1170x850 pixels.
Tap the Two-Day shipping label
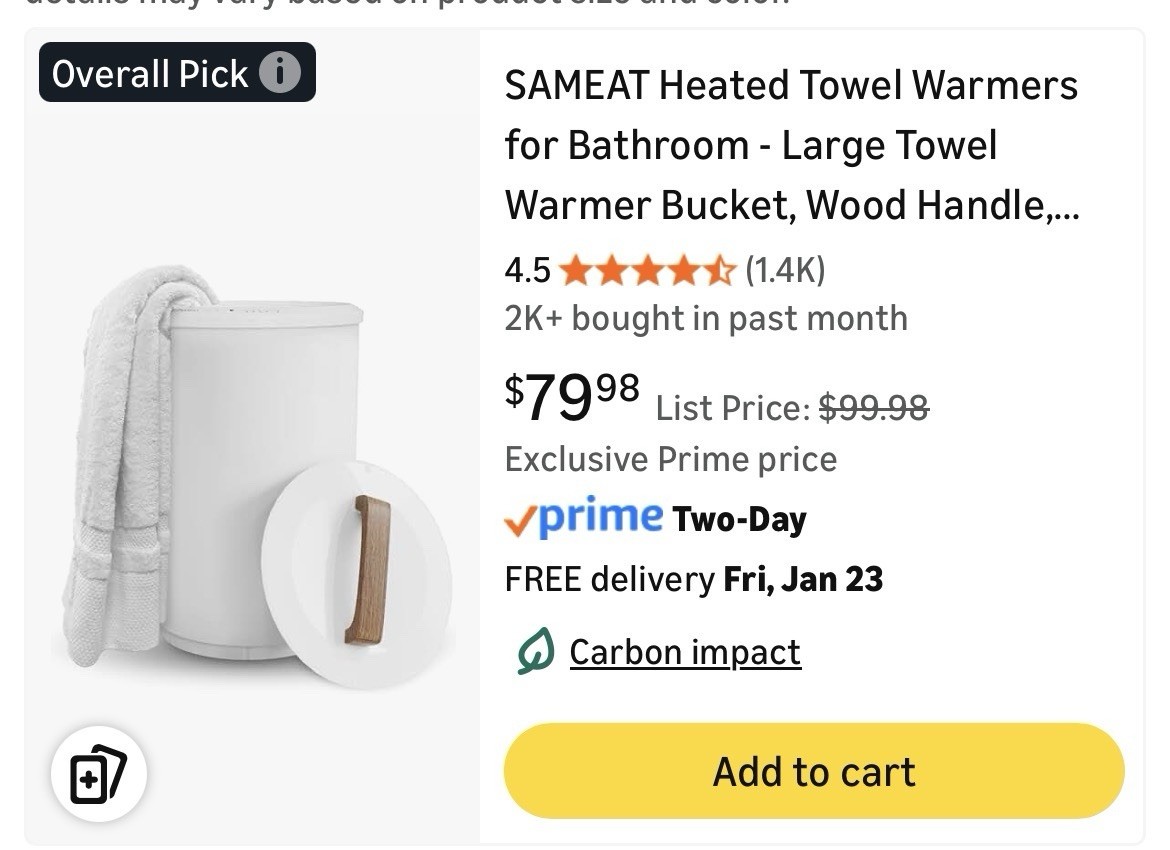(x=739, y=520)
